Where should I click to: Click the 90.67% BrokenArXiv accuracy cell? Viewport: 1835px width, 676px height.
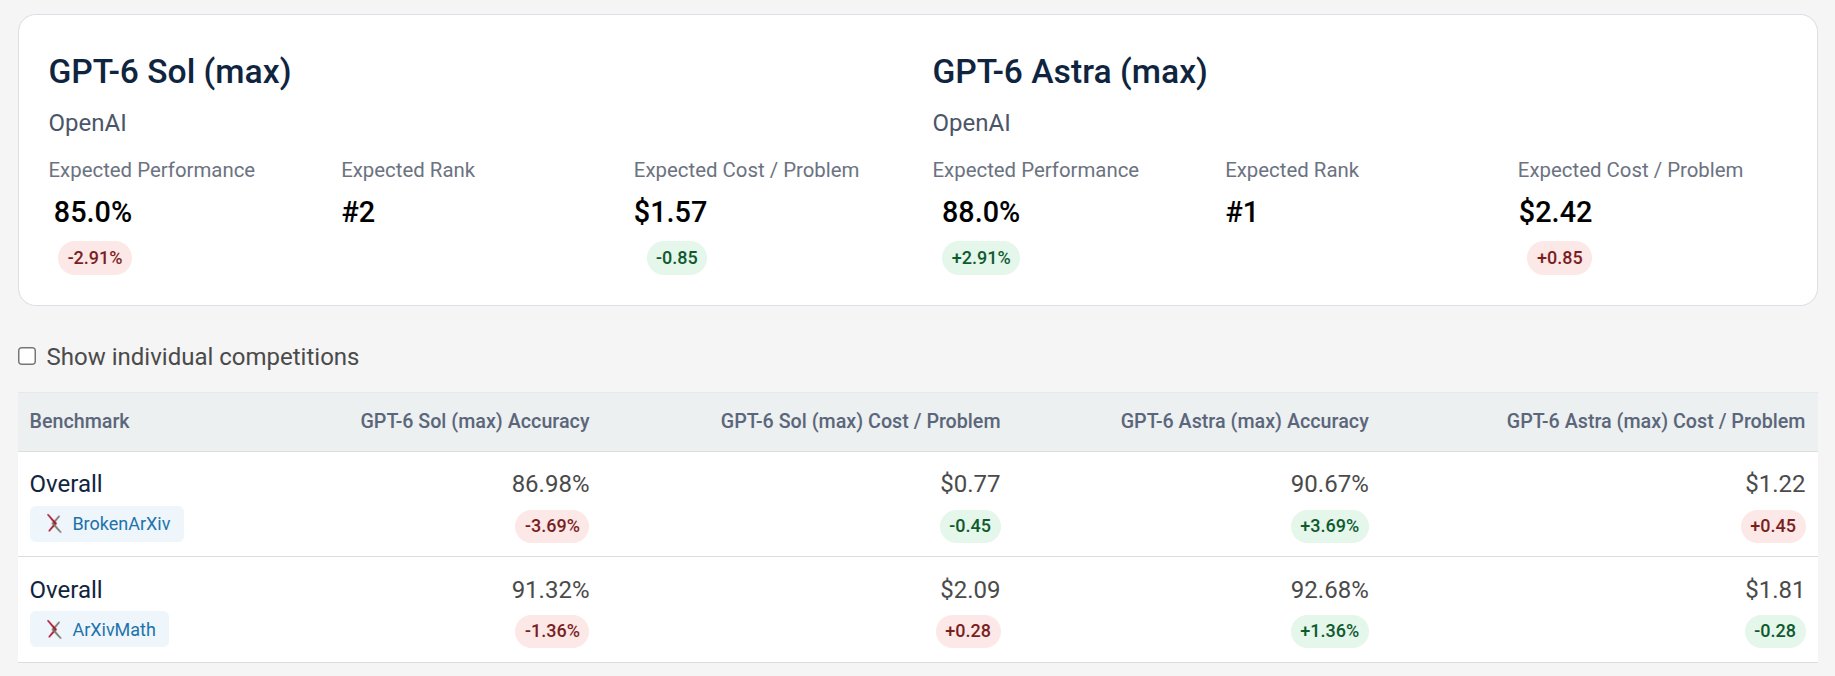pos(1329,484)
